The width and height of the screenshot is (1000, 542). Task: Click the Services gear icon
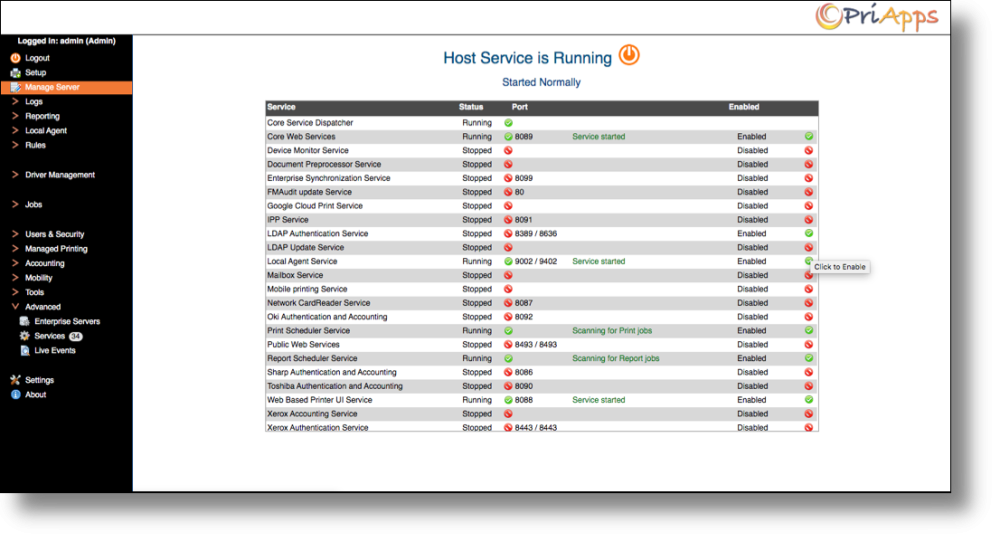click(25, 336)
